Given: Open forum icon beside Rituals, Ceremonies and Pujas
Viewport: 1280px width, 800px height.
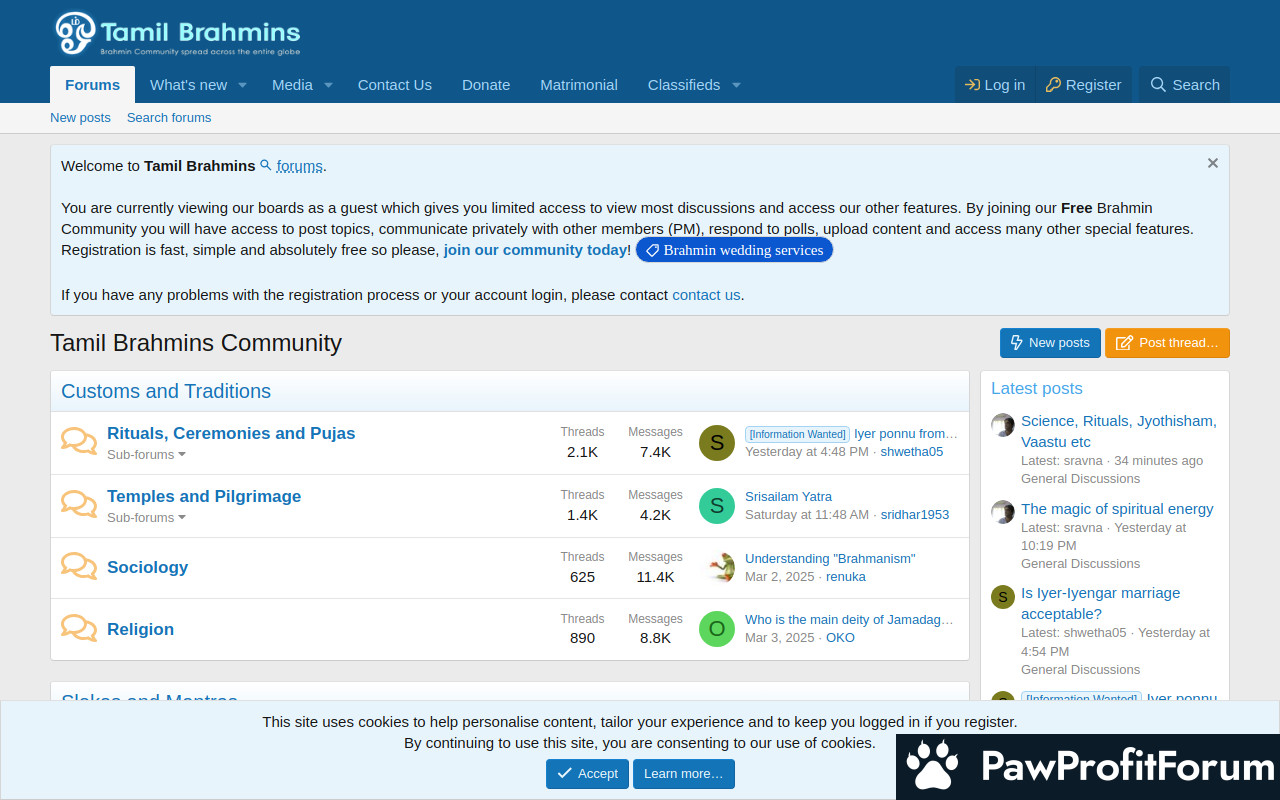Looking at the screenshot, I should click(79, 442).
